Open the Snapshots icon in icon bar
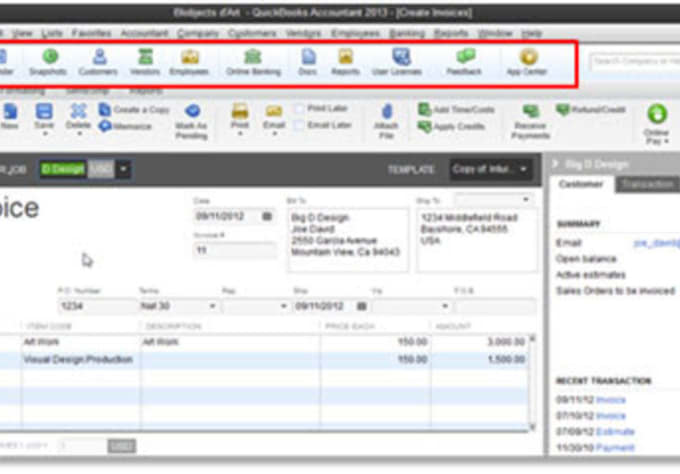Screen dimensions: 680x474 (x=49, y=62)
